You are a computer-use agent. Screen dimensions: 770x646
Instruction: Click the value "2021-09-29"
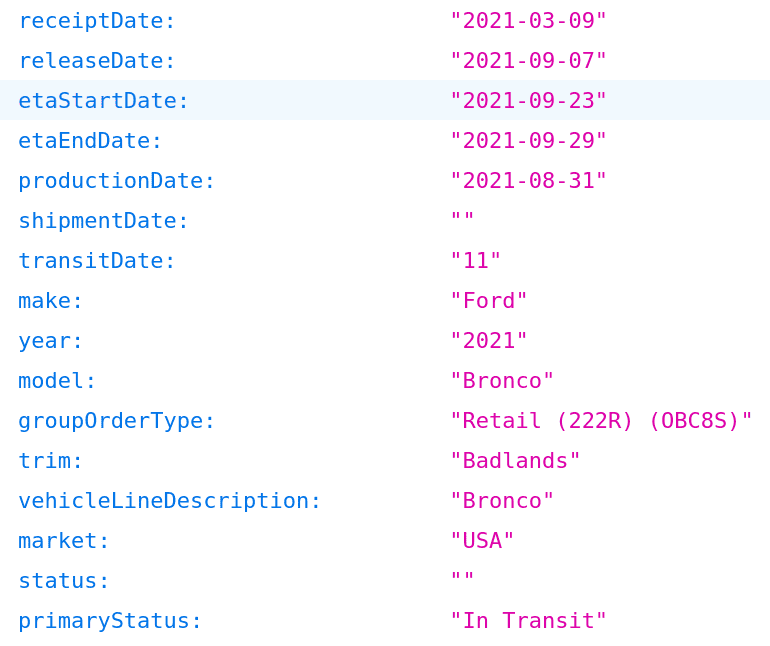528,140
